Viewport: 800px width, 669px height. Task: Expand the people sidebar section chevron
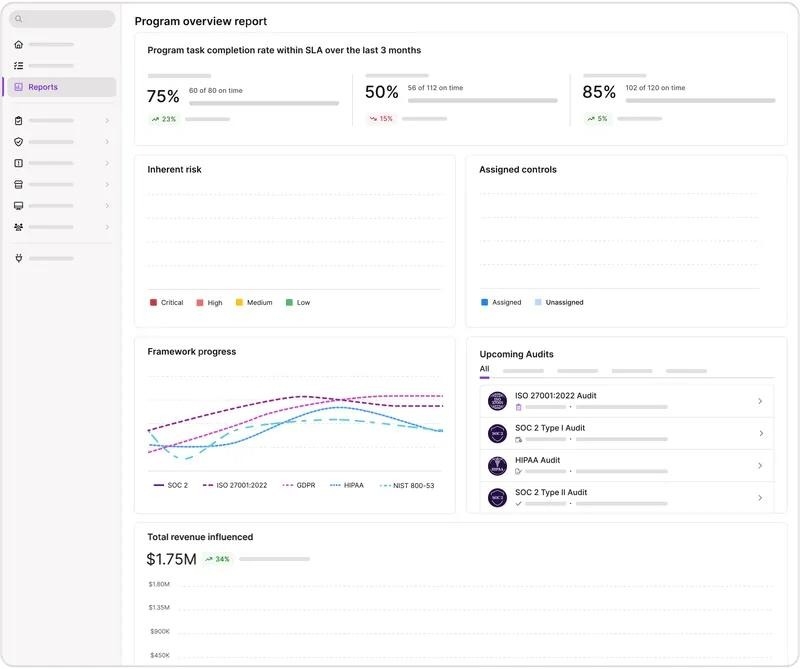107,227
